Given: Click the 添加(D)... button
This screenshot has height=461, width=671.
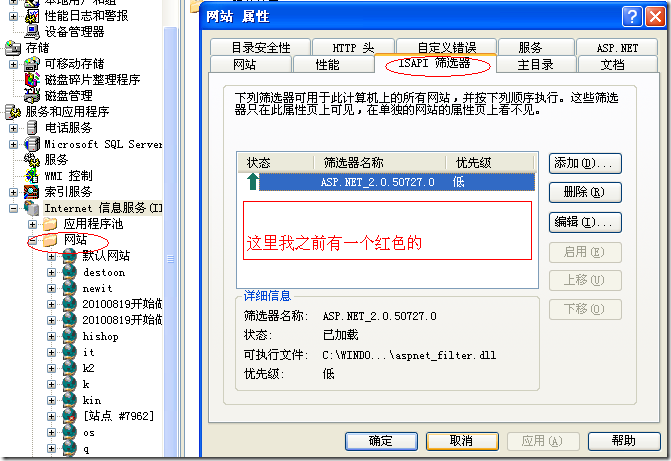Looking at the screenshot, I should click(x=585, y=164).
